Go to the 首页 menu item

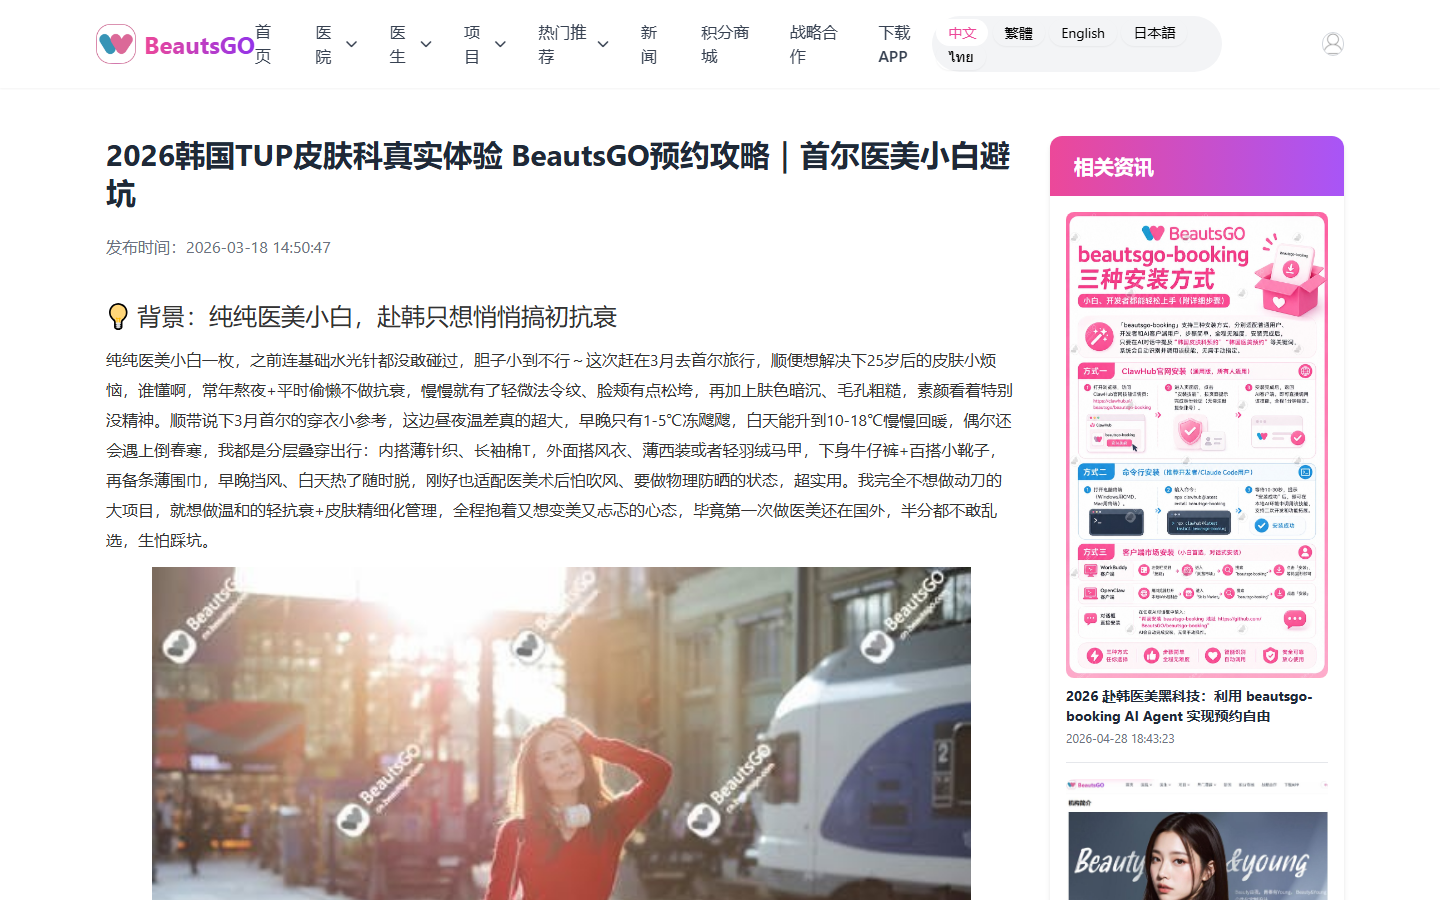coord(263,44)
